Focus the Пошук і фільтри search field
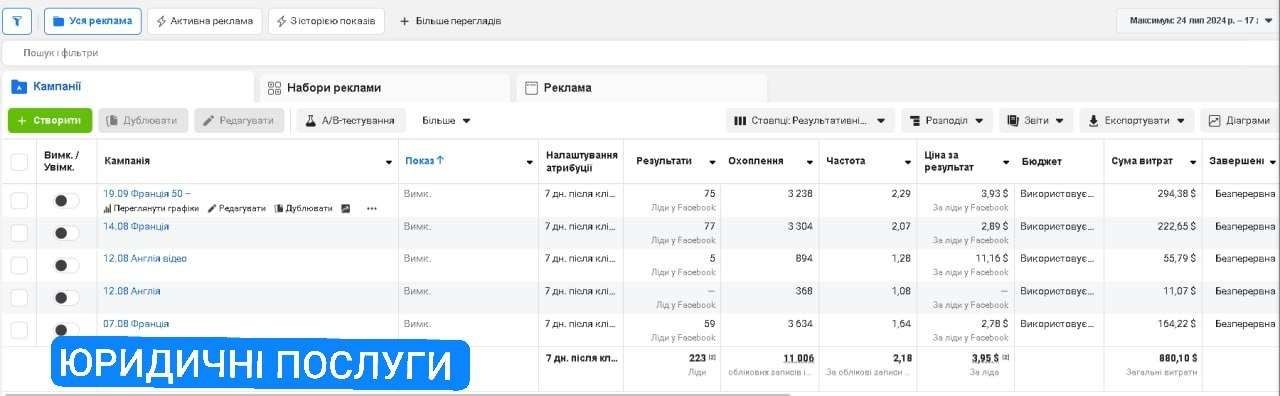Image resolution: width=1280 pixels, height=396 pixels. point(640,52)
